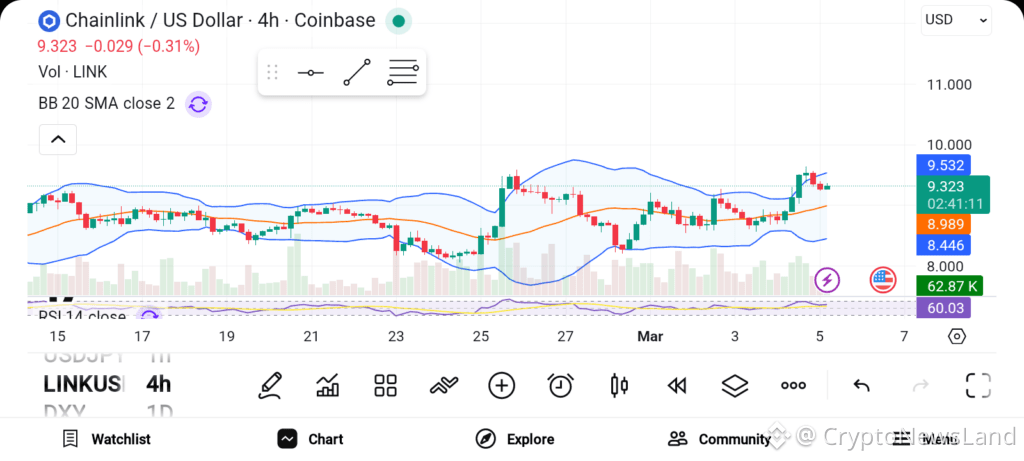Select the 4h timeframe button
Screen dimensions: 1024x461
point(158,384)
